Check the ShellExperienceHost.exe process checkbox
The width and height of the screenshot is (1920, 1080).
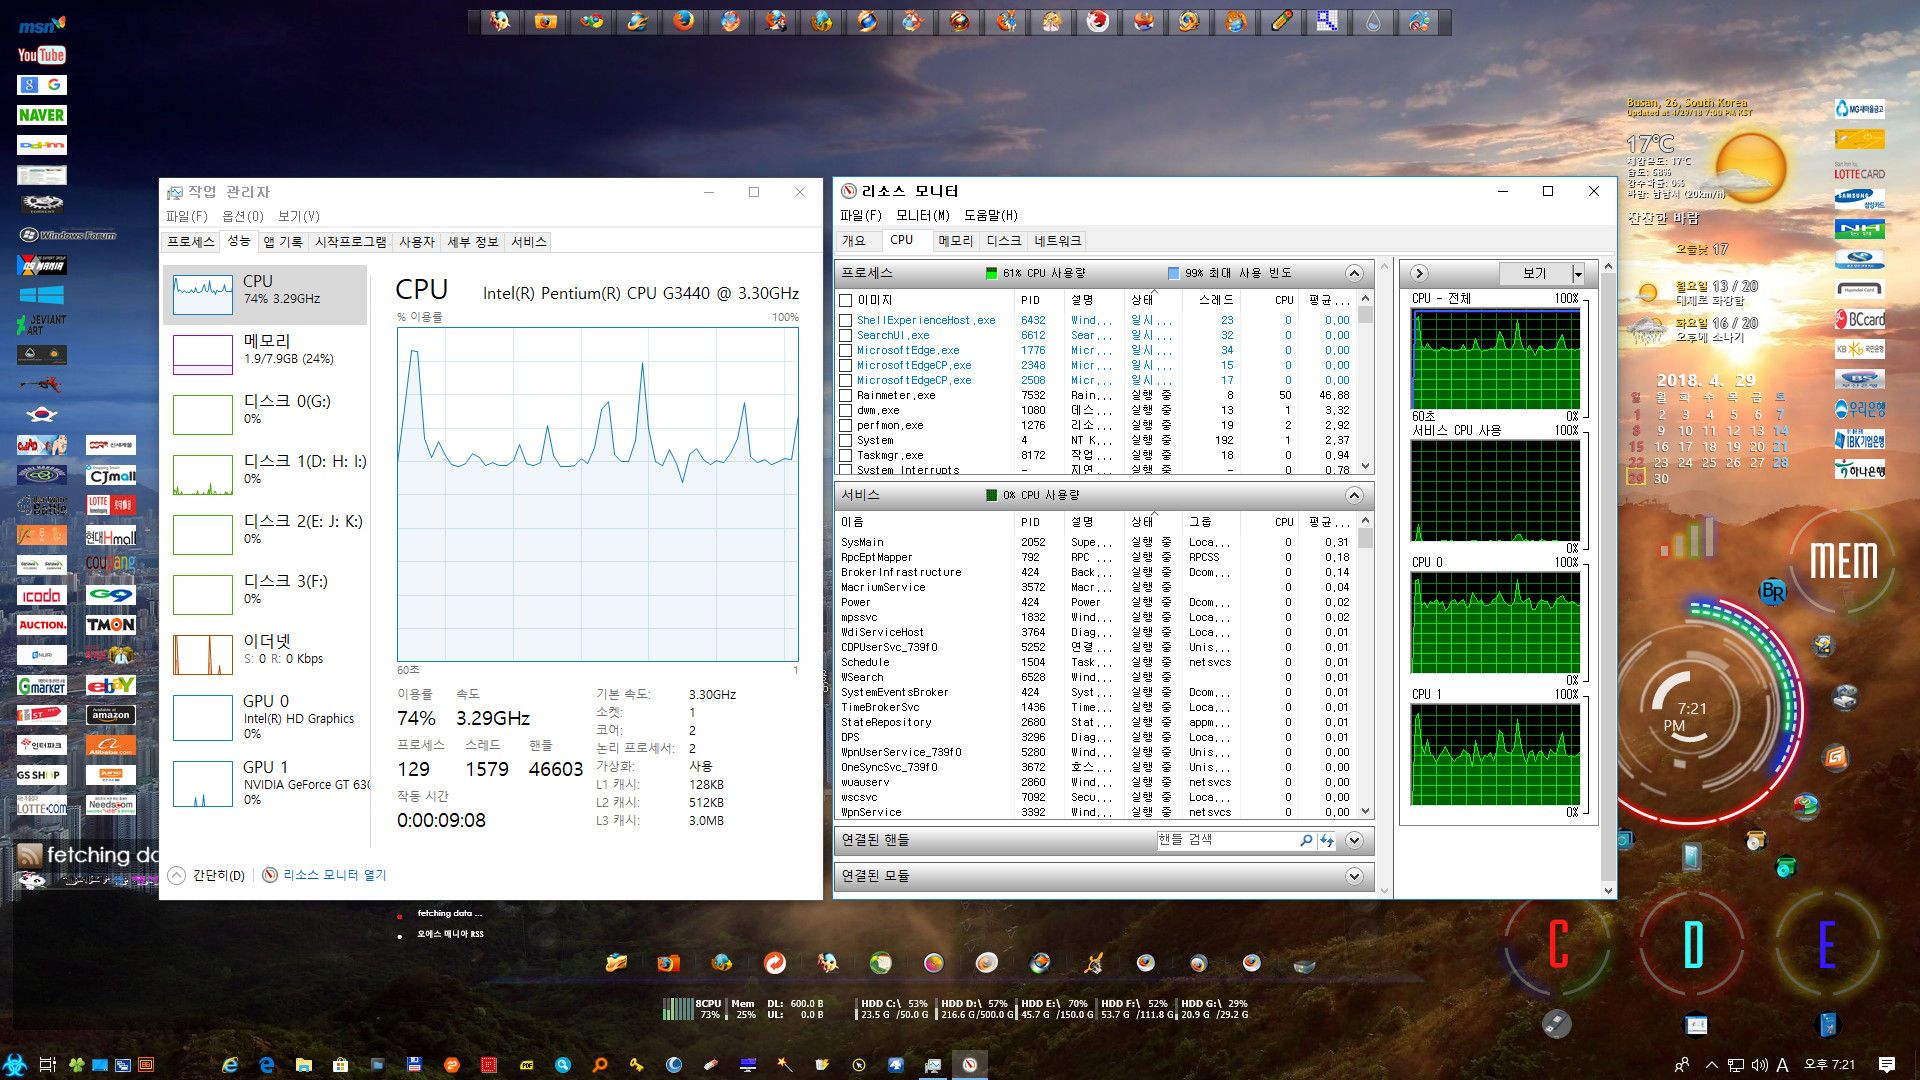pyautogui.click(x=846, y=321)
